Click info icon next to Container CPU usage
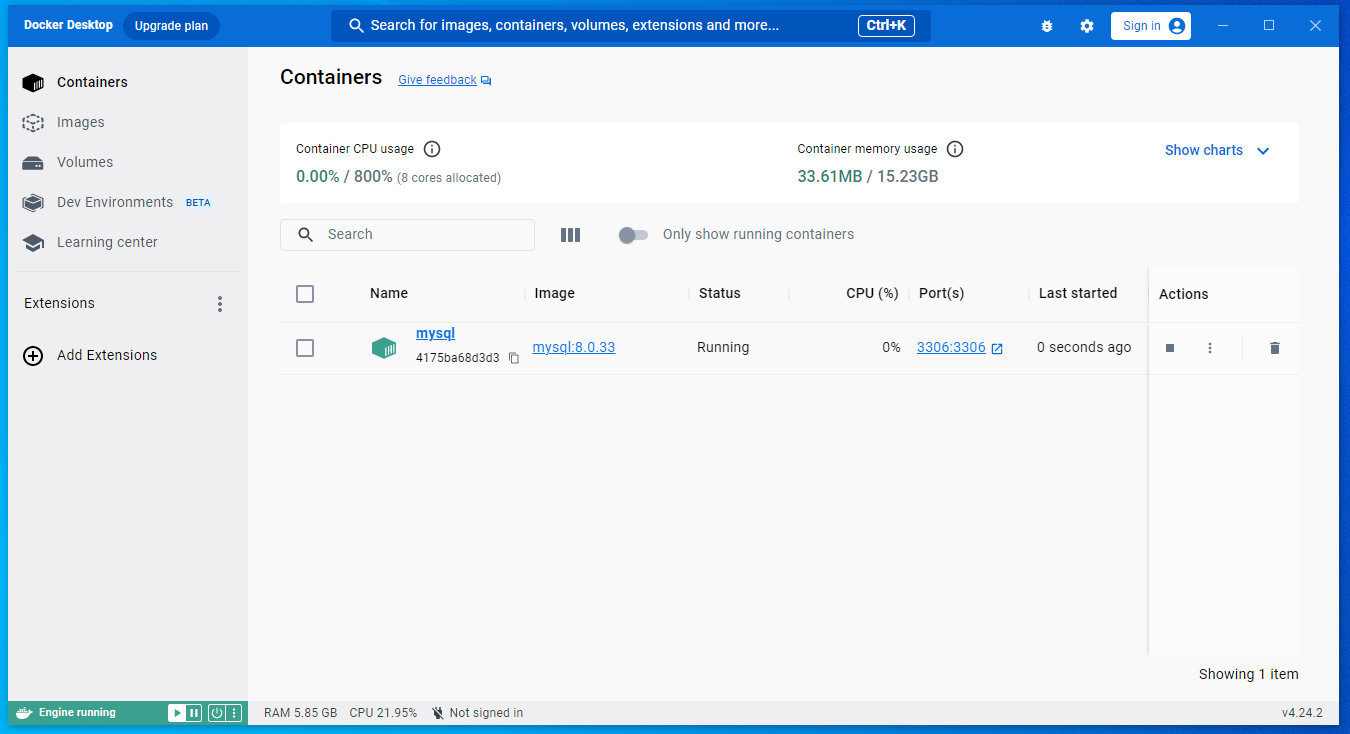Image resolution: width=1350 pixels, height=734 pixels. coord(432,149)
